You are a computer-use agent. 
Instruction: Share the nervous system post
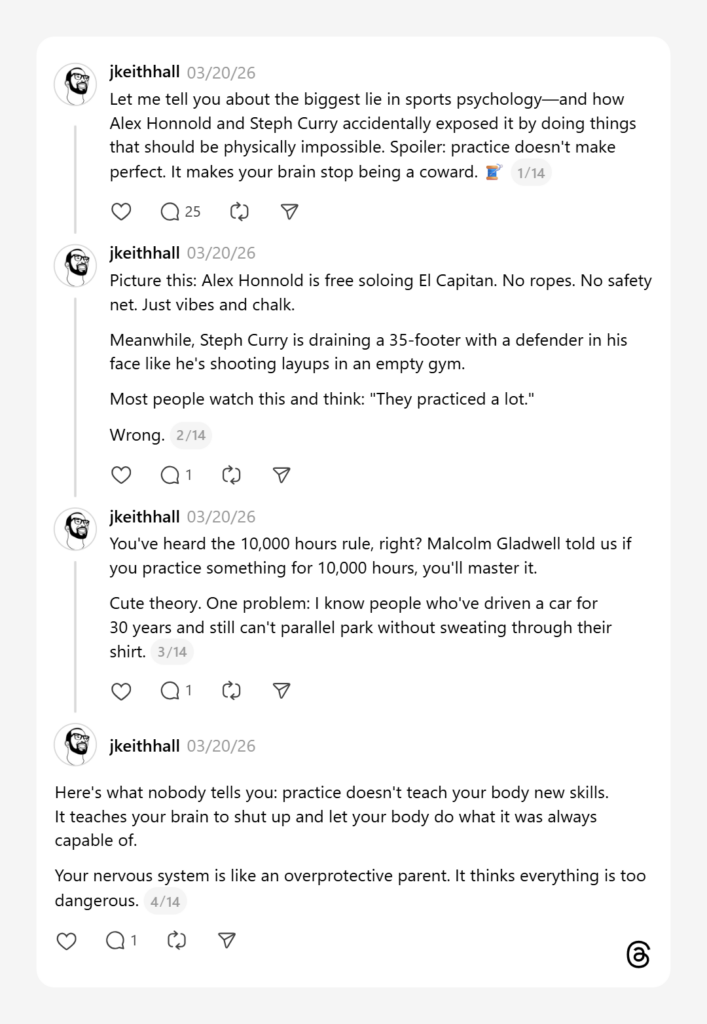(227, 940)
